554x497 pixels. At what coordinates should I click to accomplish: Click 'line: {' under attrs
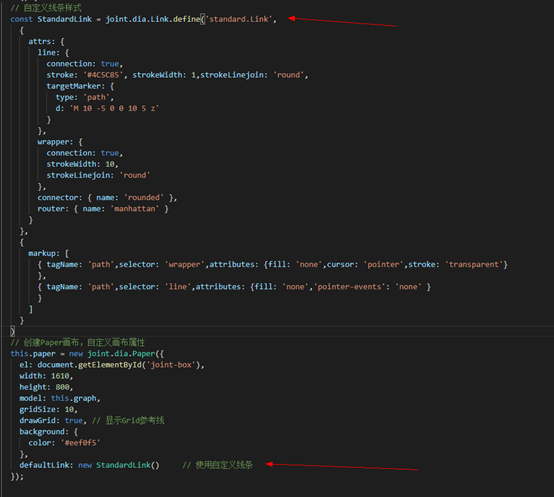tap(53, 53)
